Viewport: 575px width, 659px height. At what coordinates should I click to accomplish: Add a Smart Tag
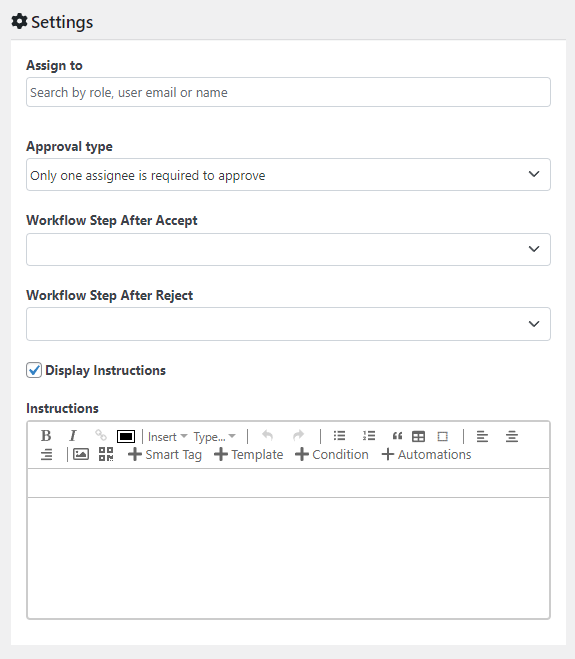(165, 454)
